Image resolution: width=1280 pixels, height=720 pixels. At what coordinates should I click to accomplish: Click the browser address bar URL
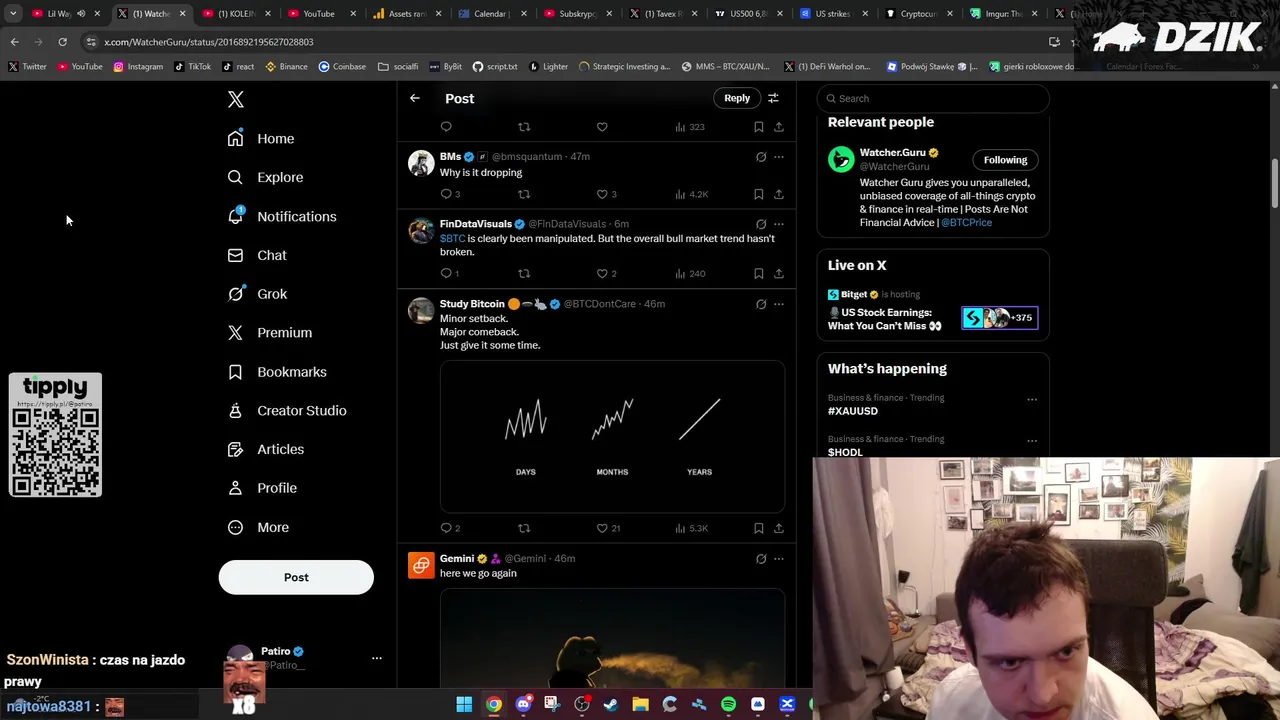click(x=209, y=42)
